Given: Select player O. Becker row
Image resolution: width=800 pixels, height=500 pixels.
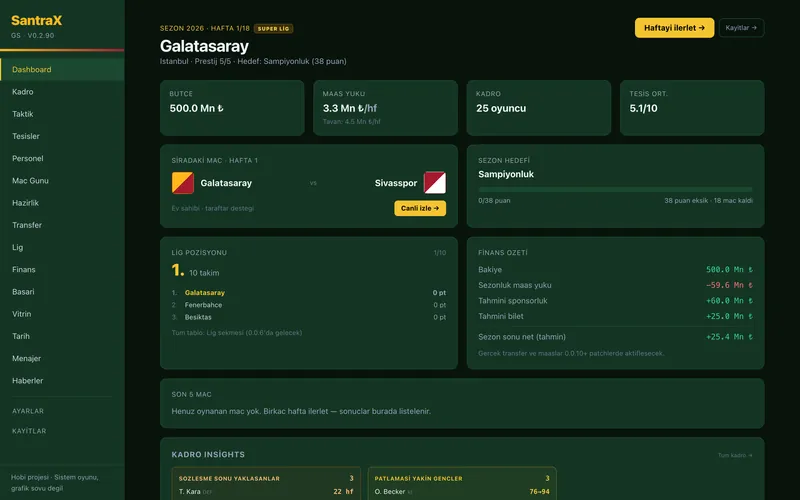Looking at the screenshot, I should tap(462, 491).
